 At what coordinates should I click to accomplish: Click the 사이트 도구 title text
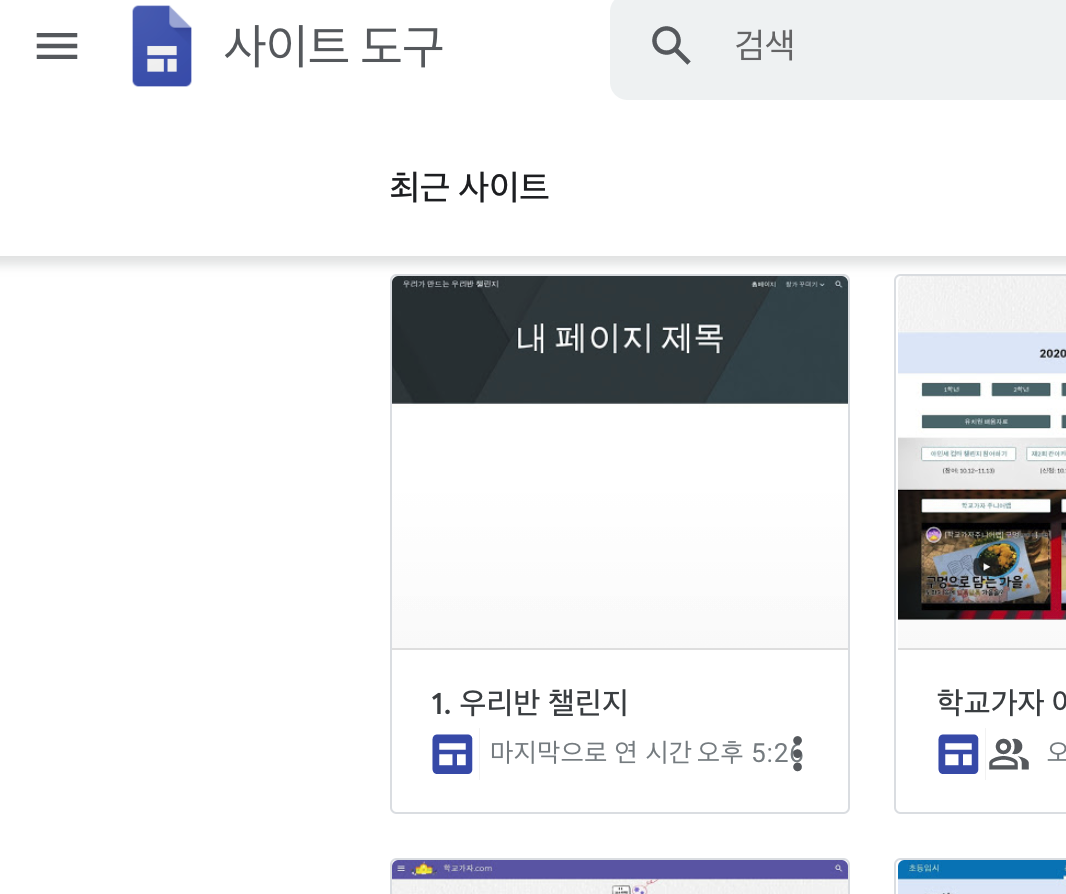click(x=334, y=46)
